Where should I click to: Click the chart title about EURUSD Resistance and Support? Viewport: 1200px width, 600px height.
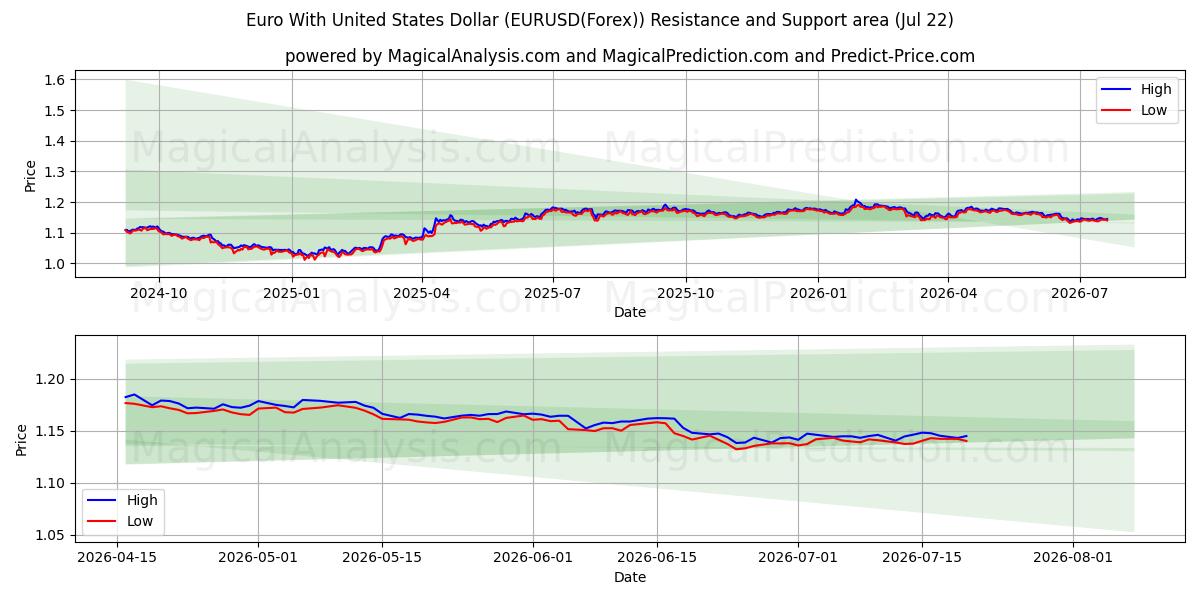click(x=600, y=20)
